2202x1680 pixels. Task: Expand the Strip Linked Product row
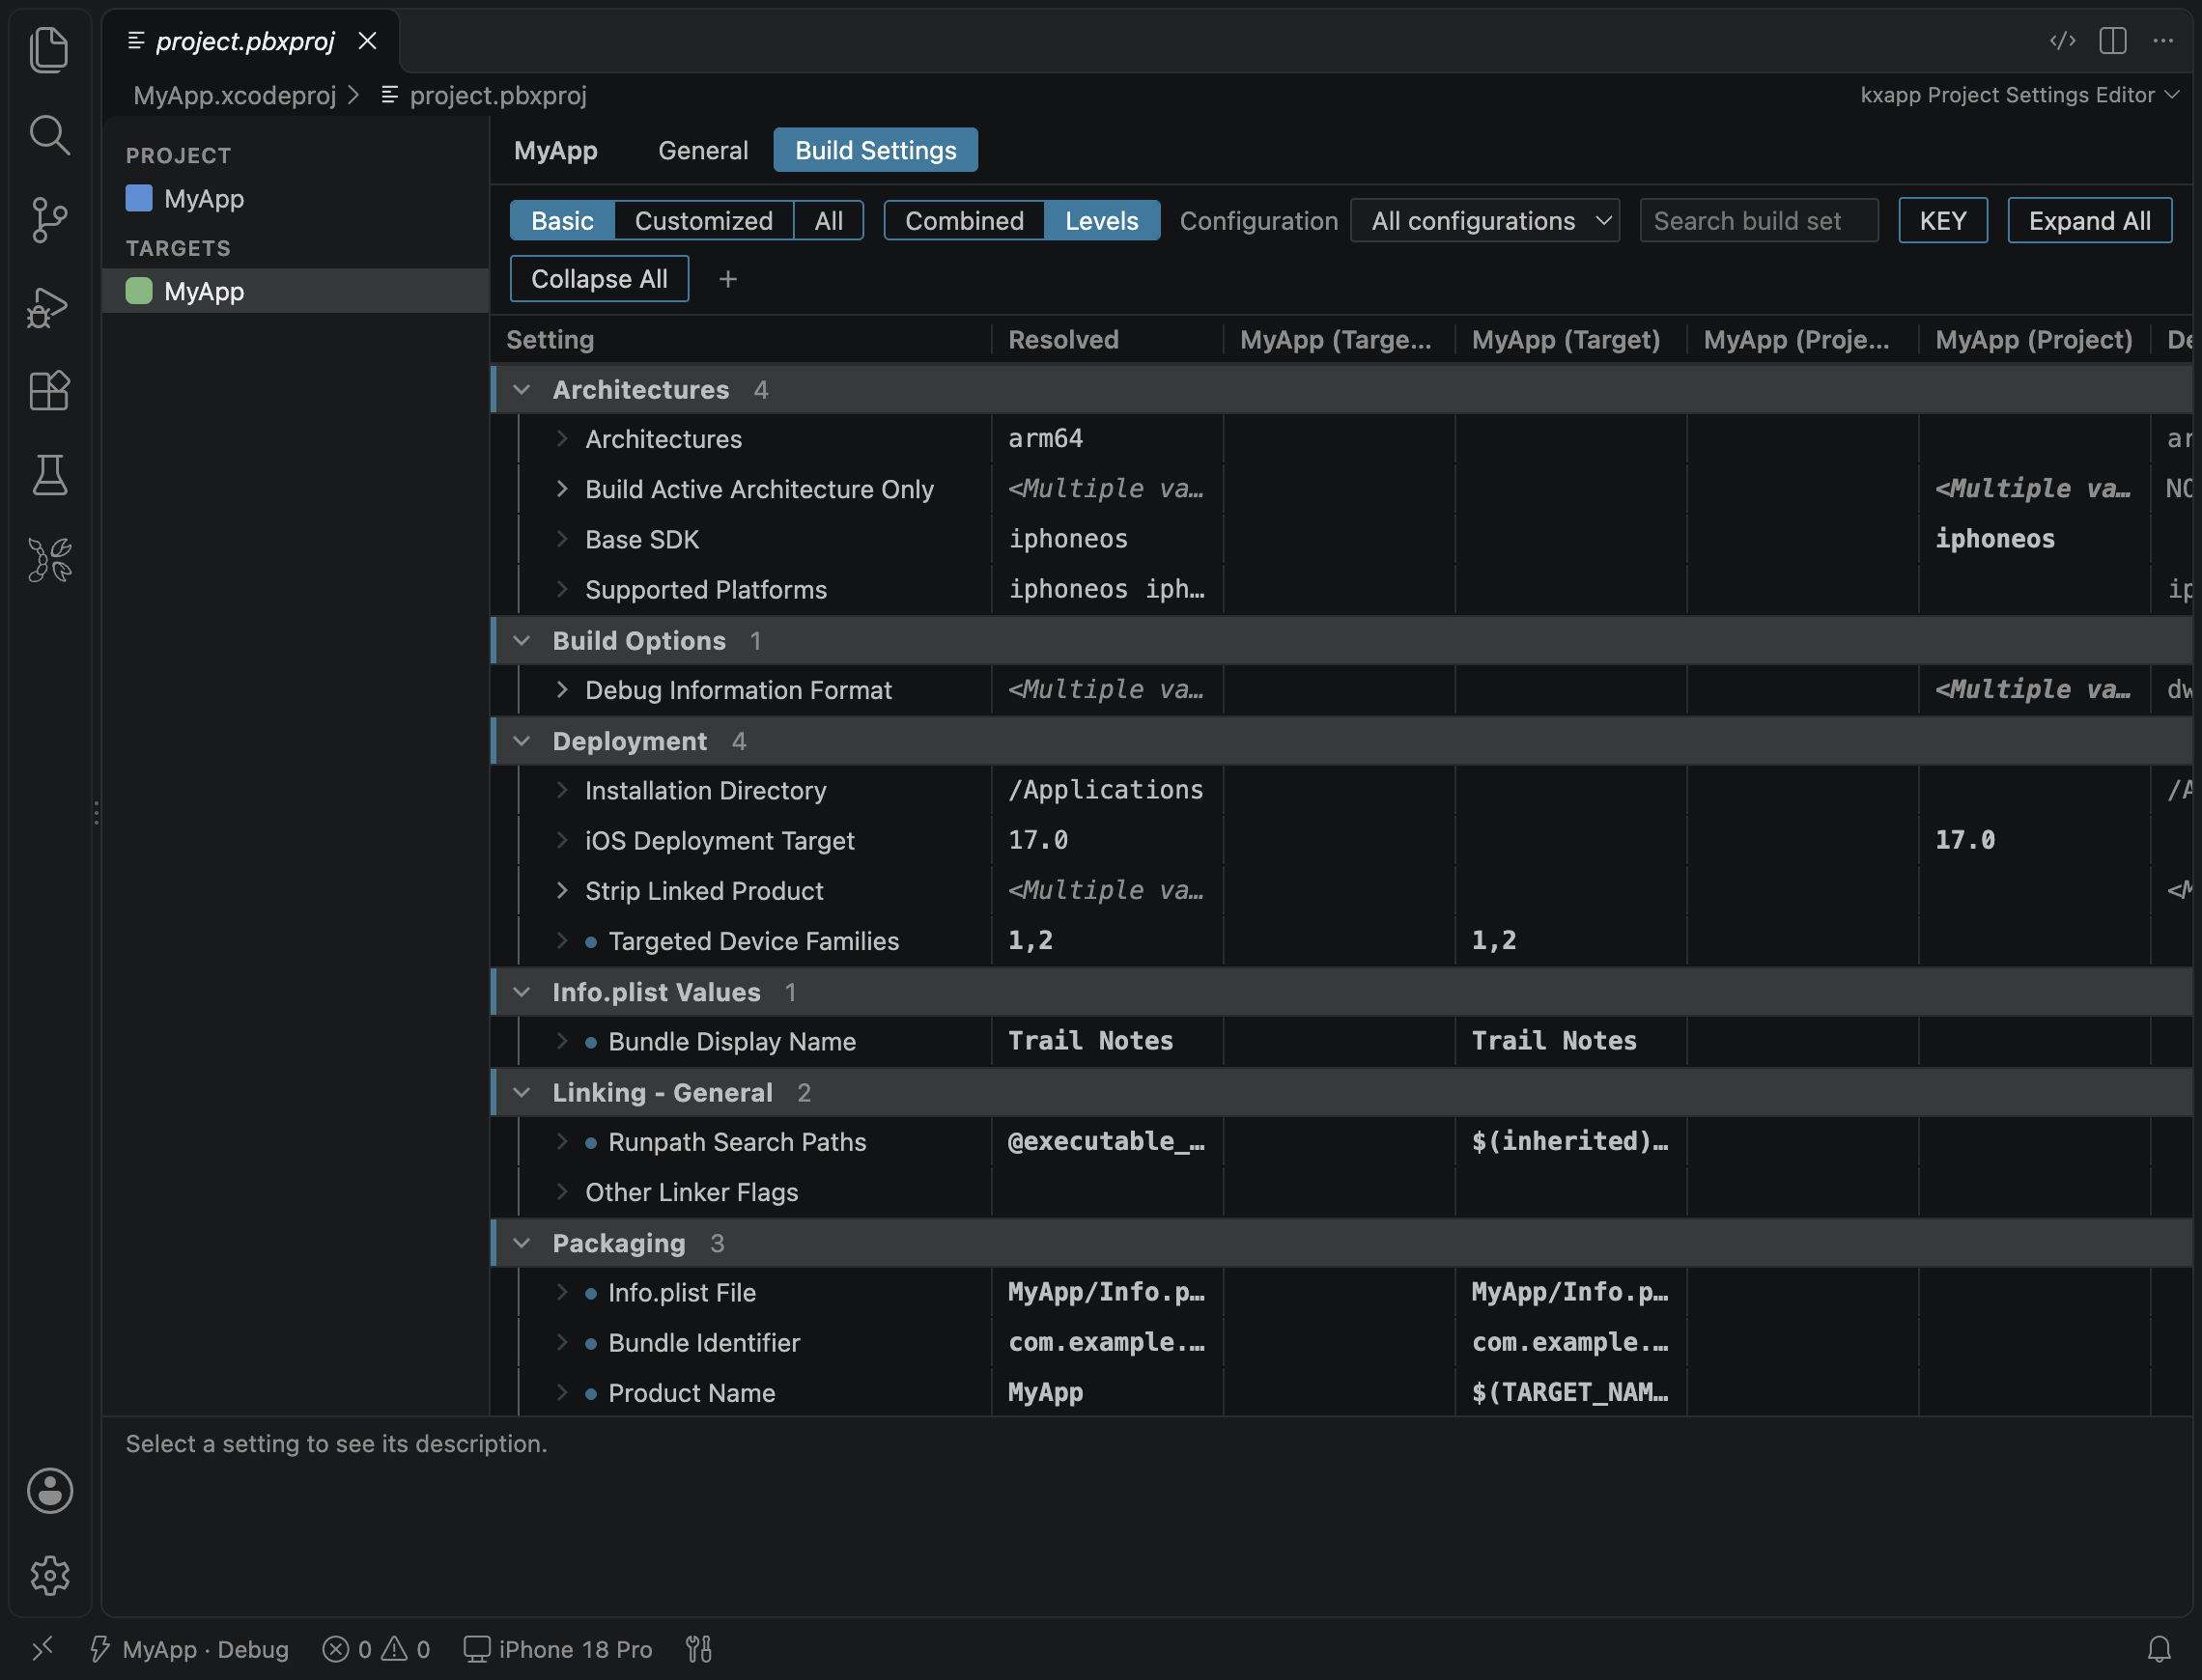pos(561,891)
